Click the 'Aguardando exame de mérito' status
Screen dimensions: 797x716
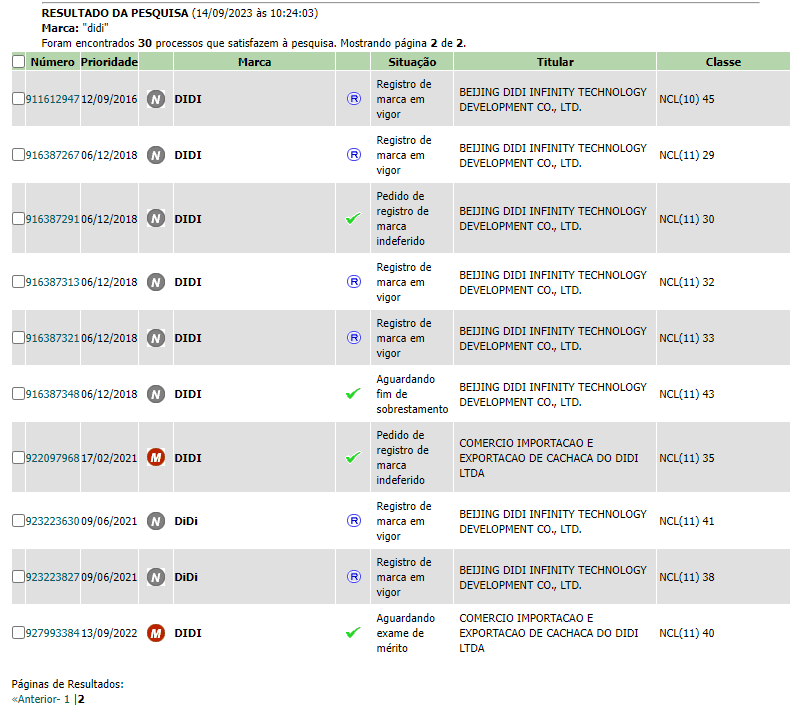coord(406,633)
